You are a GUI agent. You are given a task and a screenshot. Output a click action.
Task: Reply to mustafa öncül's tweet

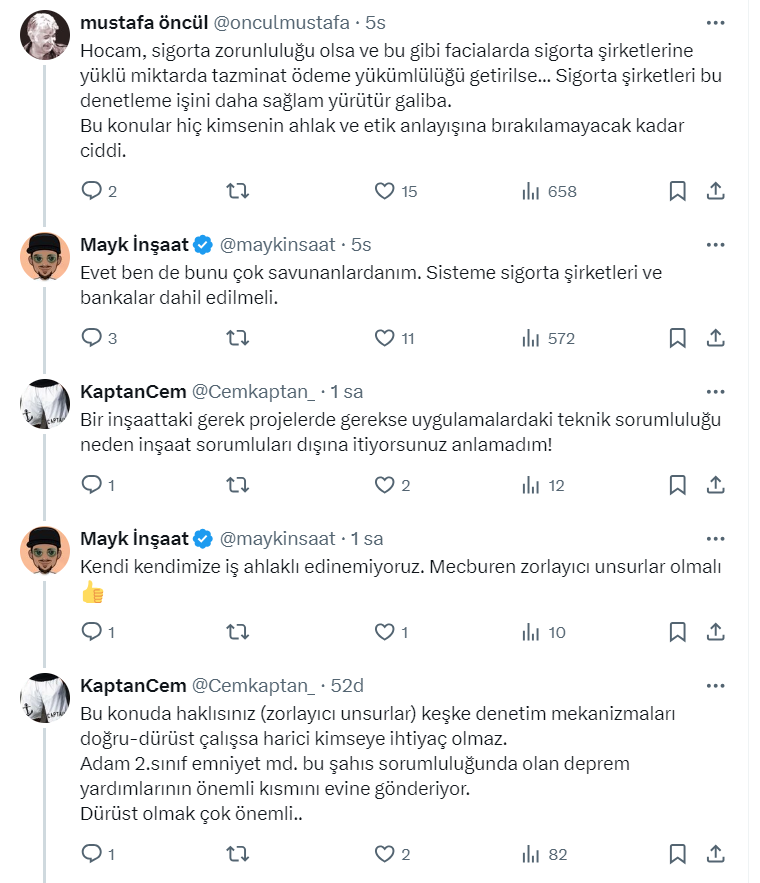(92, 191)
